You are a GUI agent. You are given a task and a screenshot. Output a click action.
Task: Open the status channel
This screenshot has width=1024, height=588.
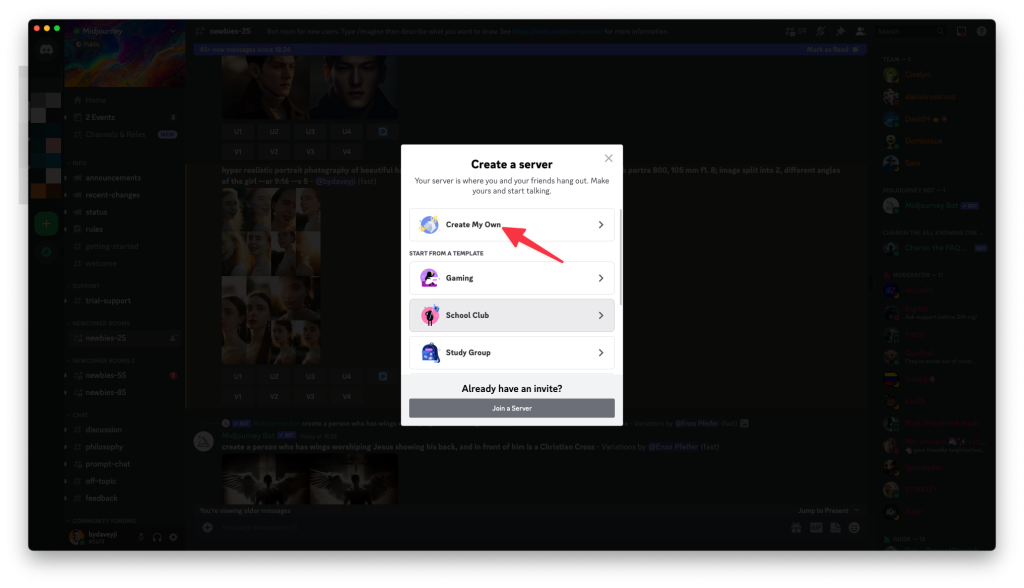tap(124, 212)
